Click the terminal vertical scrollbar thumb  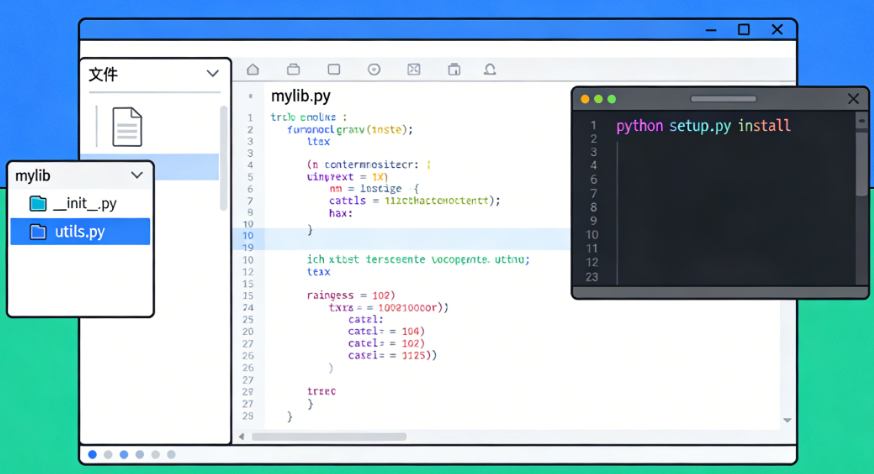pyautogui.click(x=862, y=163)
